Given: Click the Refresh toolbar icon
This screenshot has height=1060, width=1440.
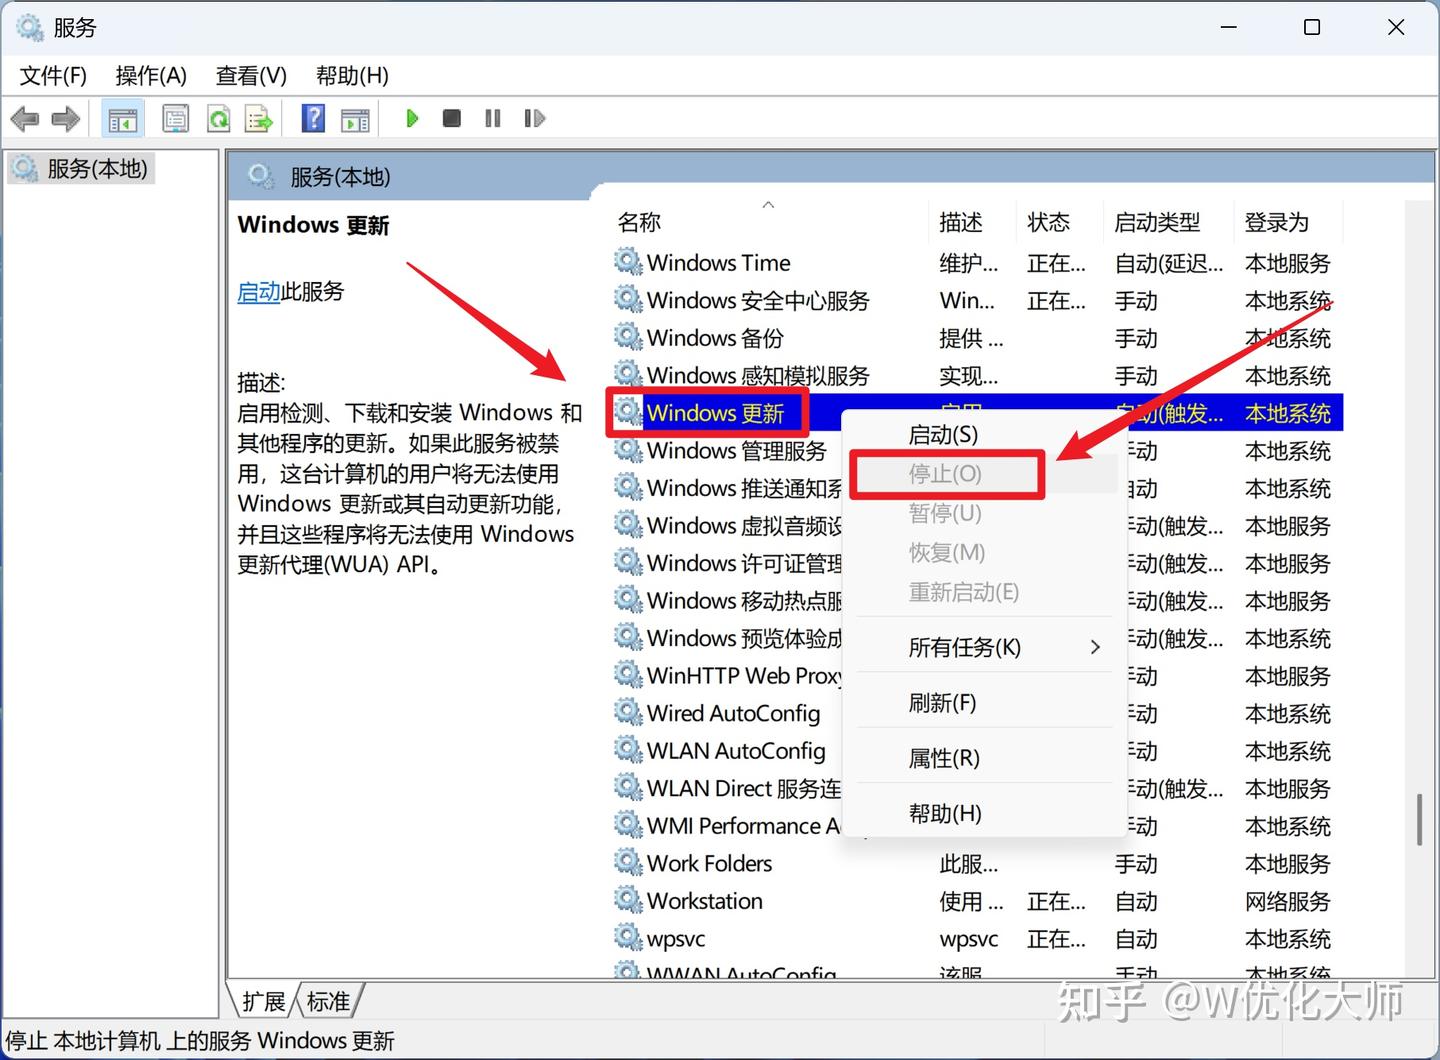Looking at the screenshot, I should (218, 120).
